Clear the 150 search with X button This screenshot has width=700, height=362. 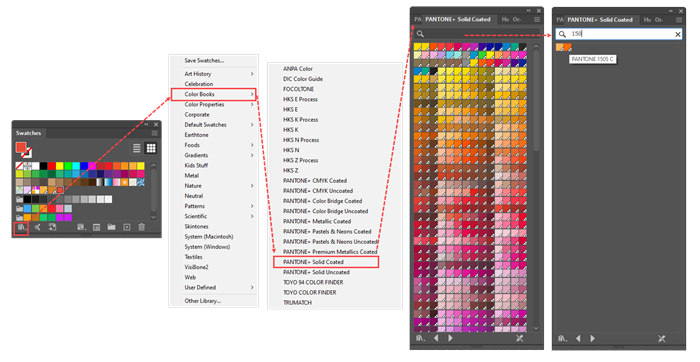point(678,34)
